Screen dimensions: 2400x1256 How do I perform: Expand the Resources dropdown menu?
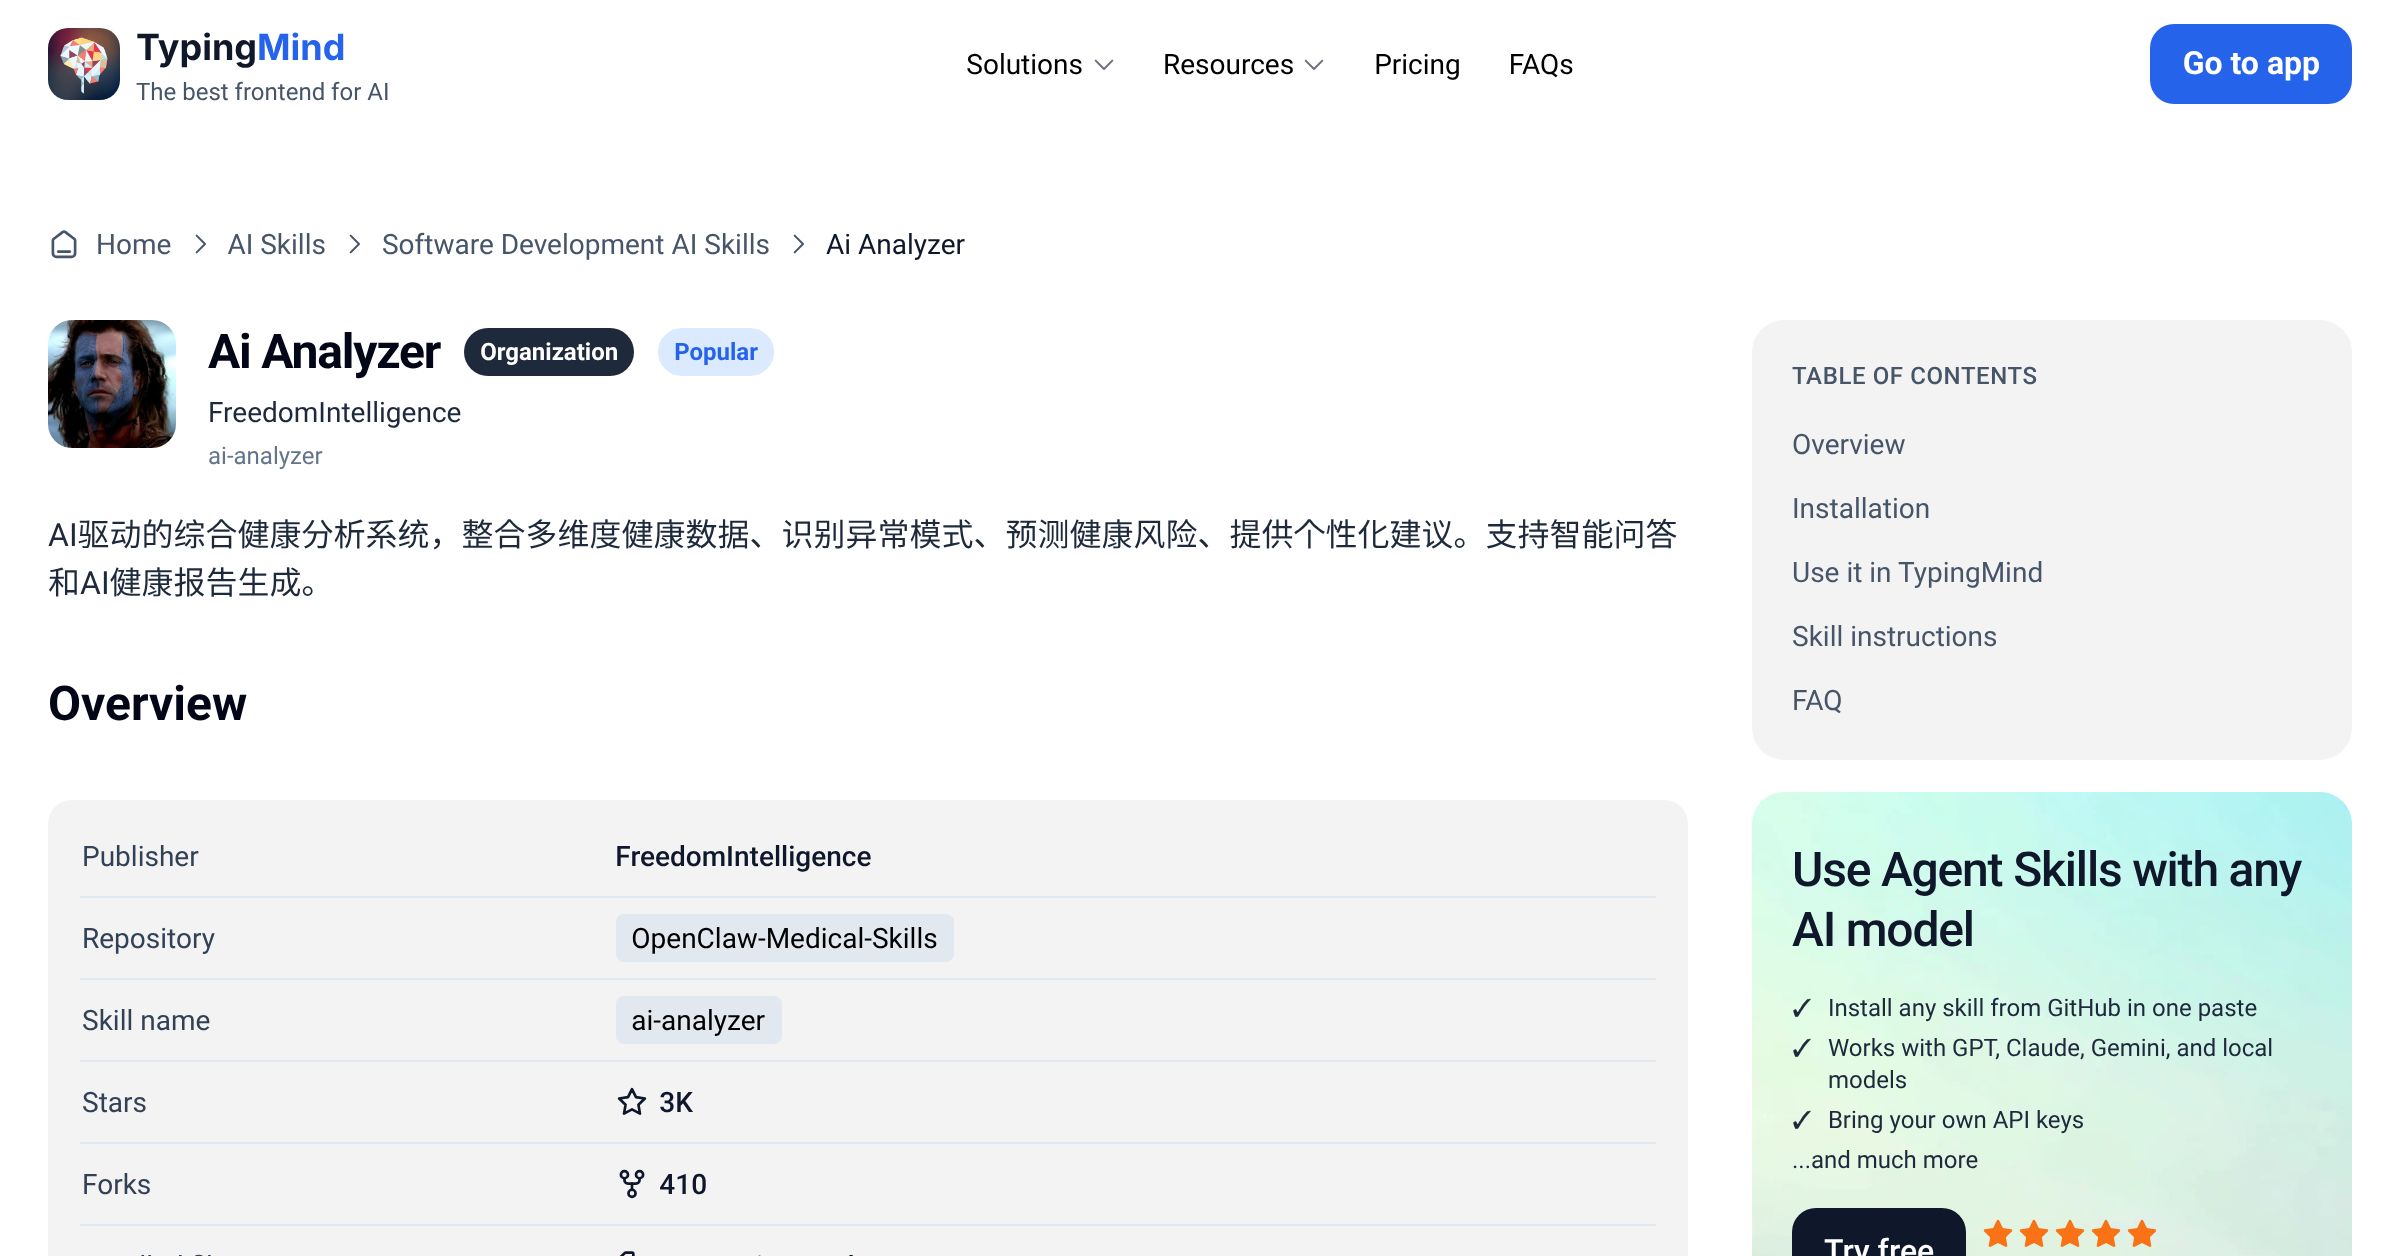[1244, 64]
